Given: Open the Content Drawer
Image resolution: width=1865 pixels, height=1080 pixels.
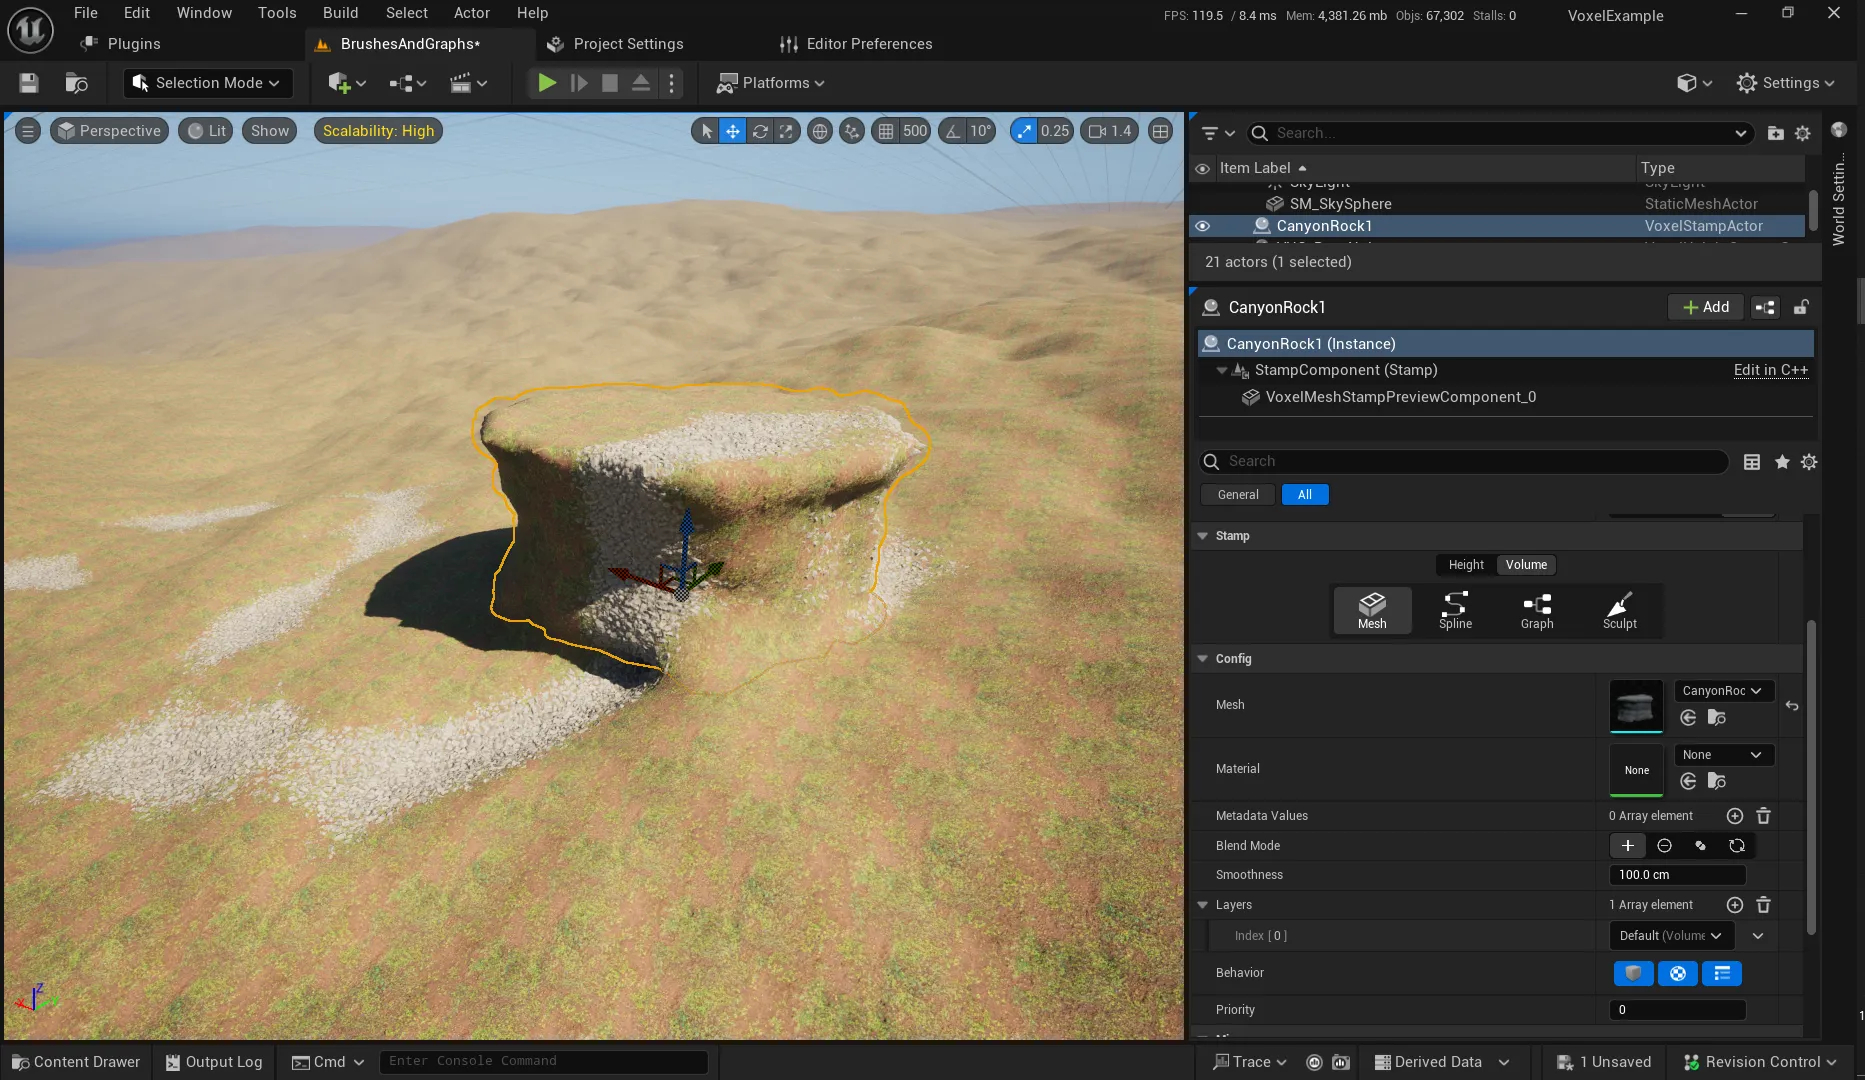Looking at the screenshot, I should [75, 1061].
